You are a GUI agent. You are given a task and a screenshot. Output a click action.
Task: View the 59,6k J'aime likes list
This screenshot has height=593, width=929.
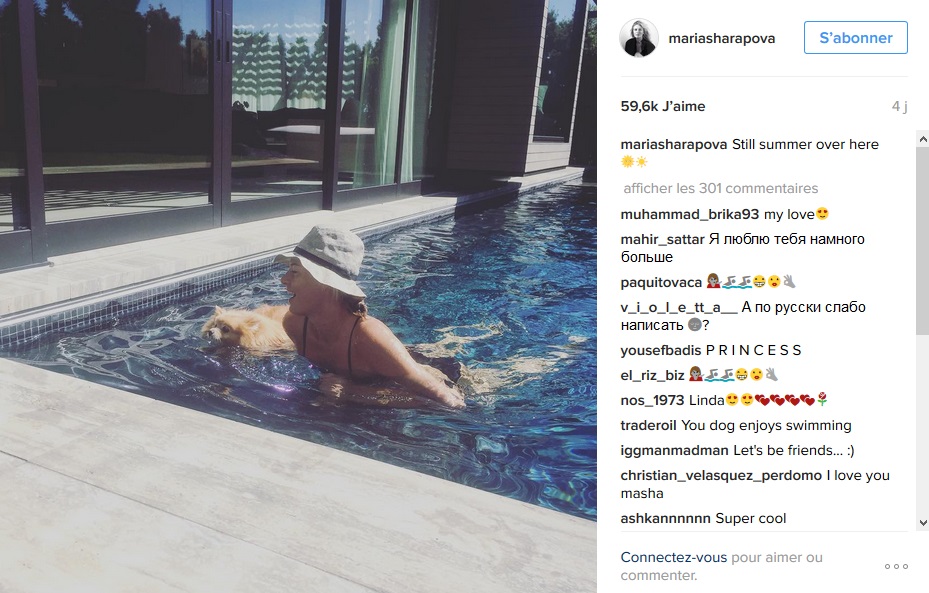pyautogui.click(x=663, y=107)
